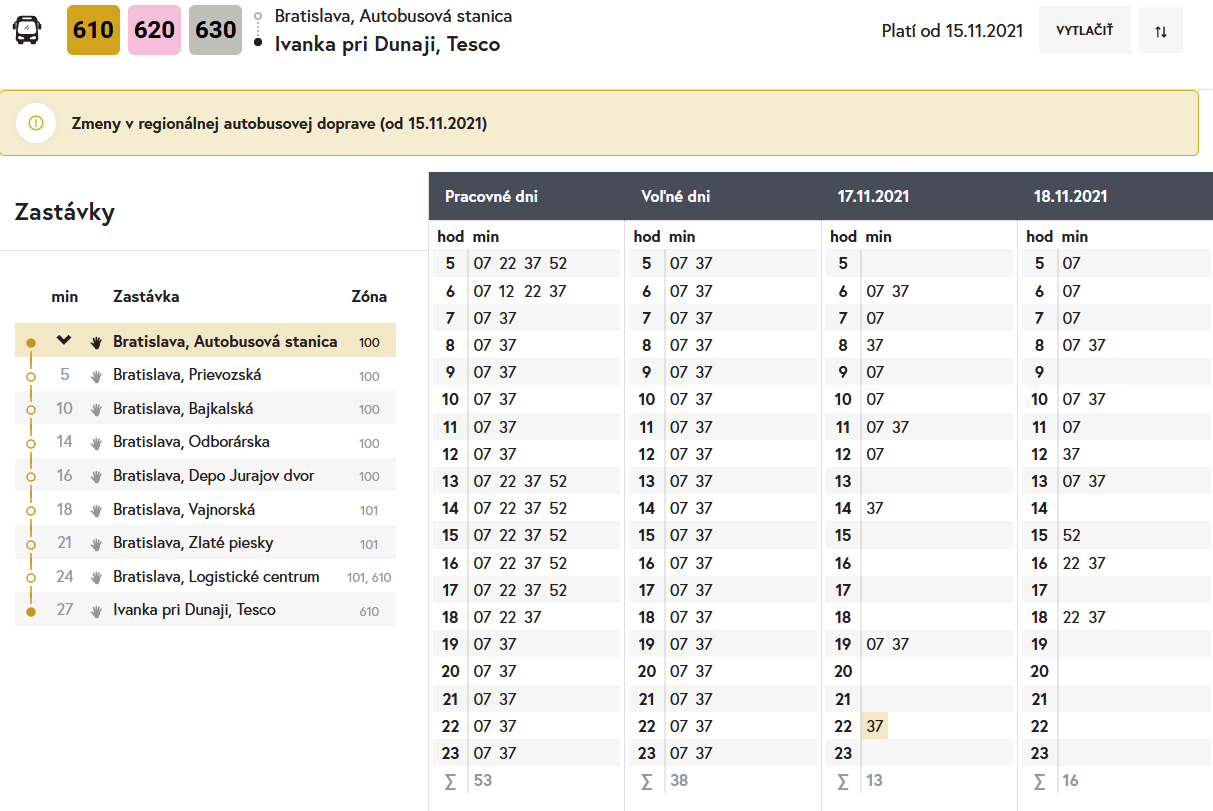Expand the chevron at Bratislava, Autobusová stanica
Viewport: 1213px width, 811px height.
pyautogui.click(x=64, y=341)
